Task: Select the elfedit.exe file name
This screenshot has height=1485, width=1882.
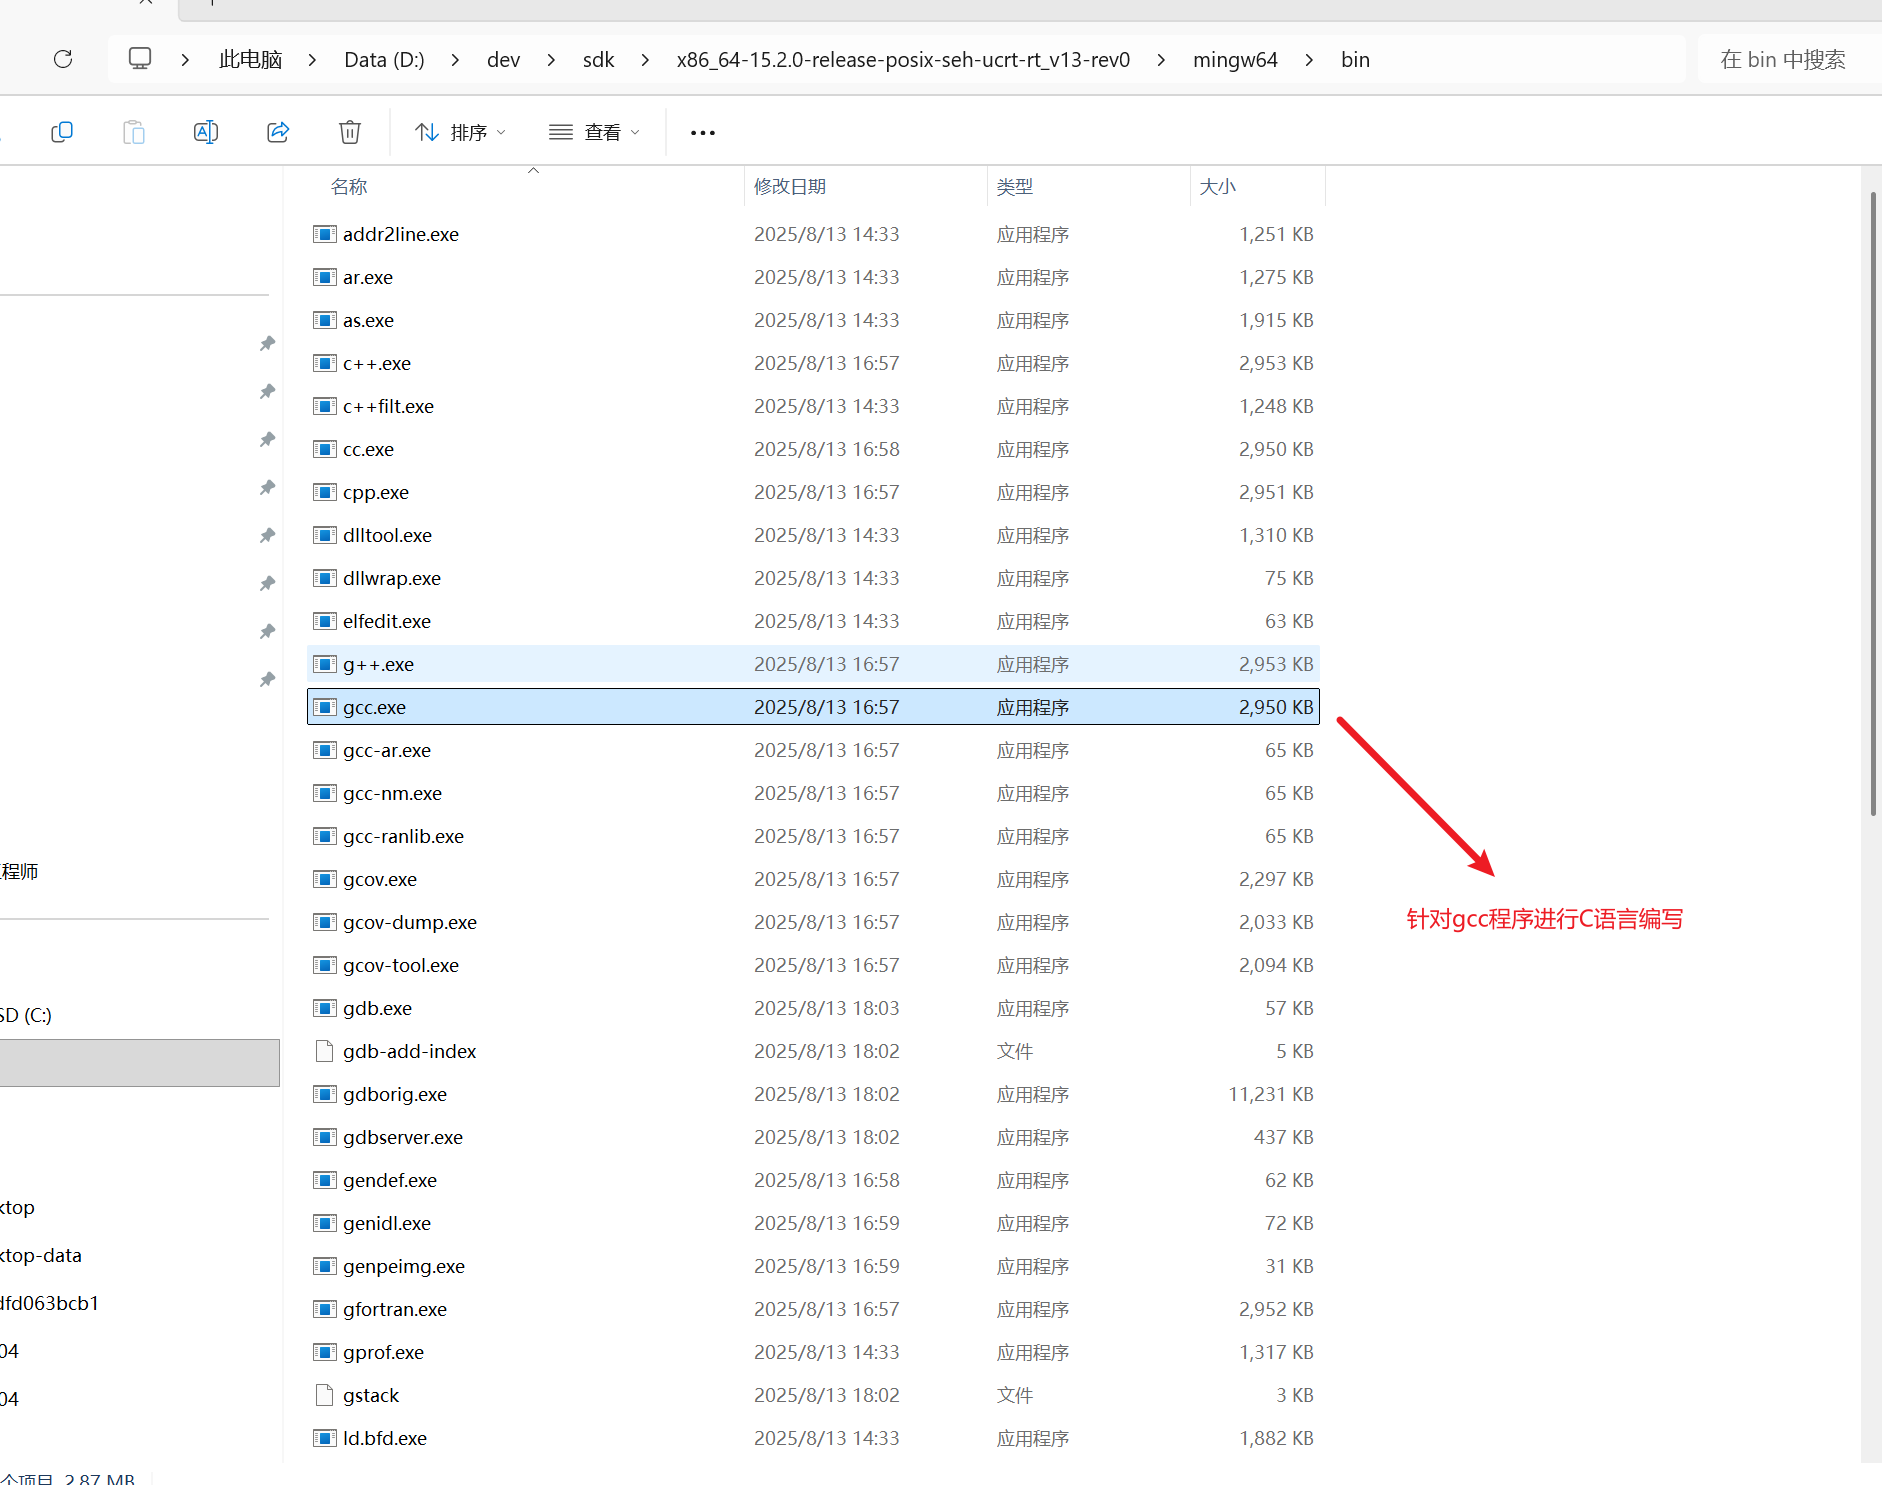Action: (387, 621)
